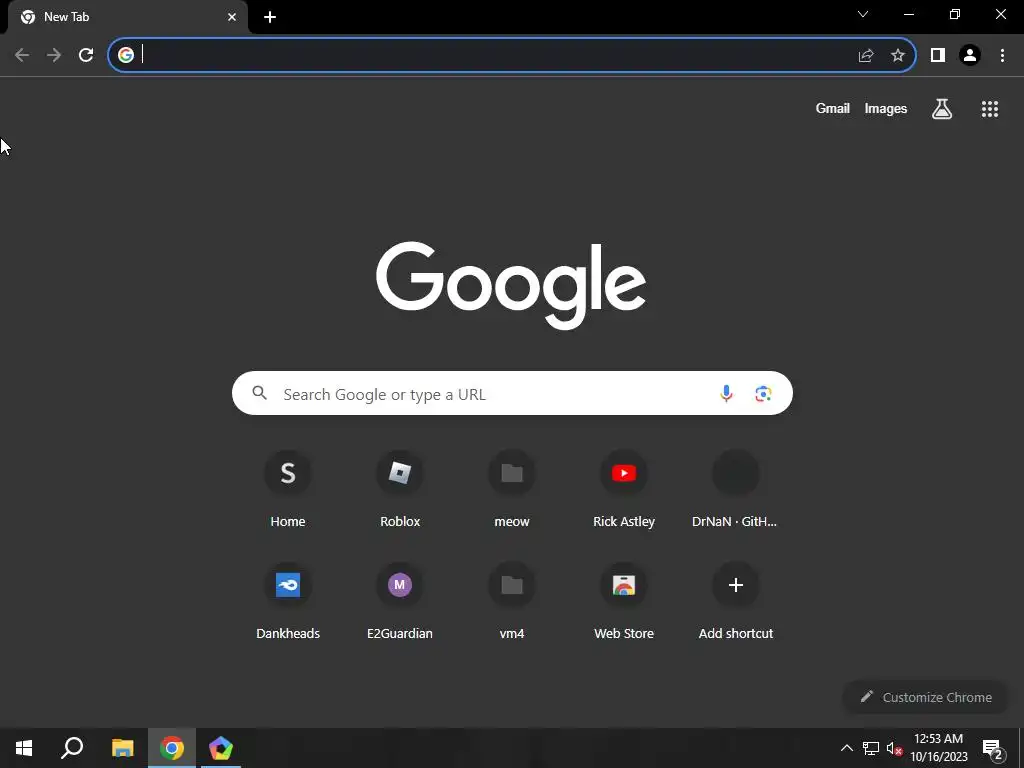
Task: Open the vm4 shortcut
Action: click(x=512, y=600)
